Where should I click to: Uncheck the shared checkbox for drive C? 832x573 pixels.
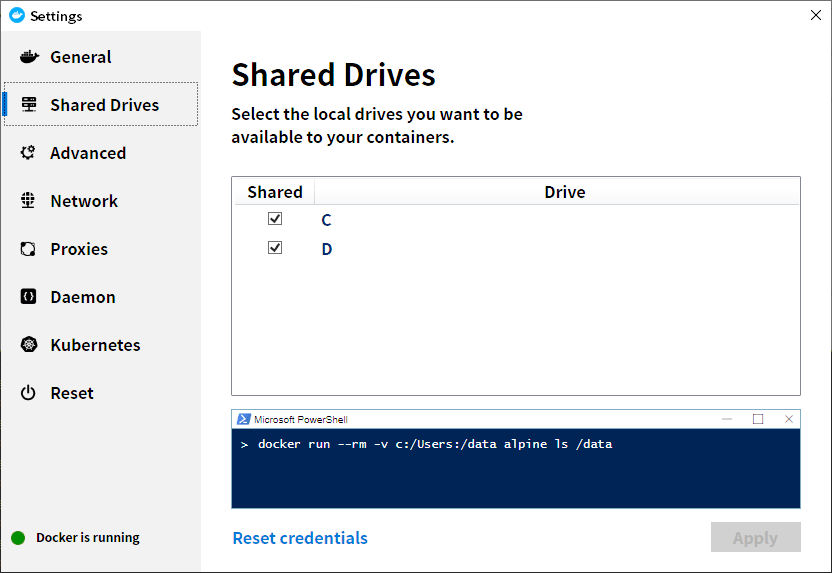click(275, 219)
